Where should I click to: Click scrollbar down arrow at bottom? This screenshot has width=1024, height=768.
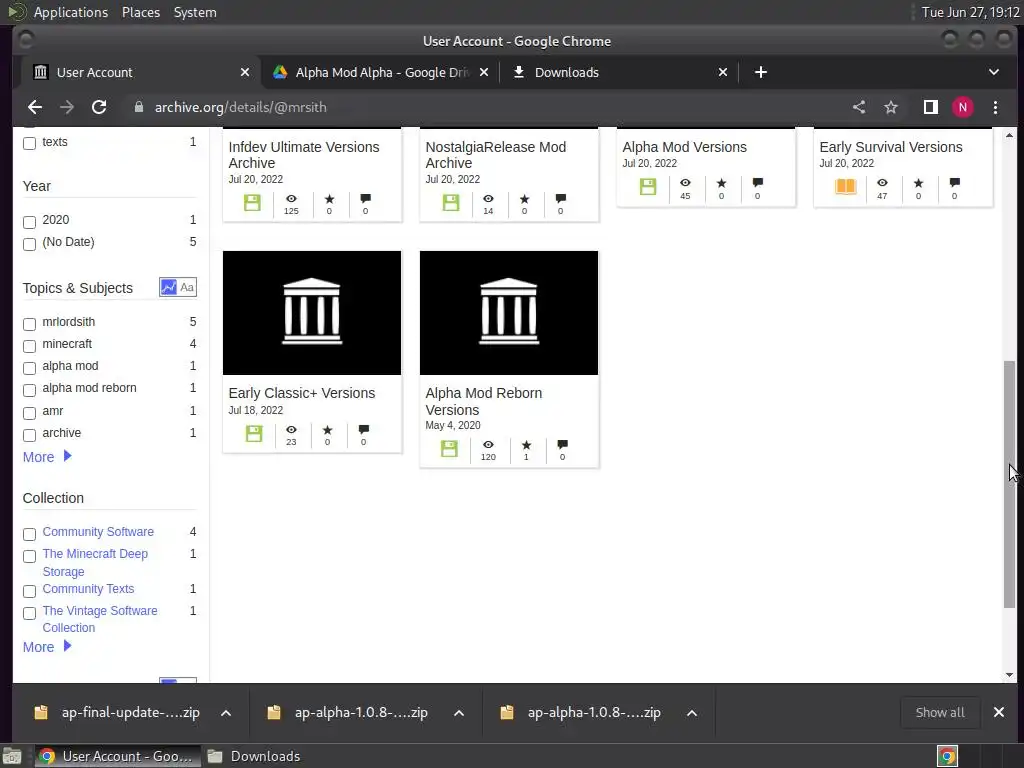1010,675
